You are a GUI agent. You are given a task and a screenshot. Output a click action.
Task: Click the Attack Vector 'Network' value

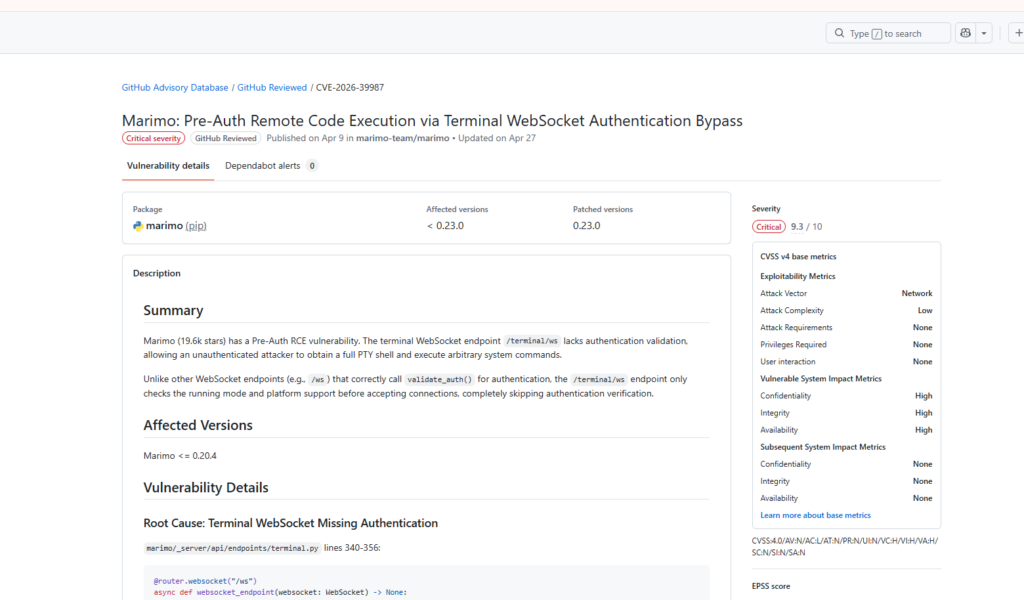(x=917, y=294)
